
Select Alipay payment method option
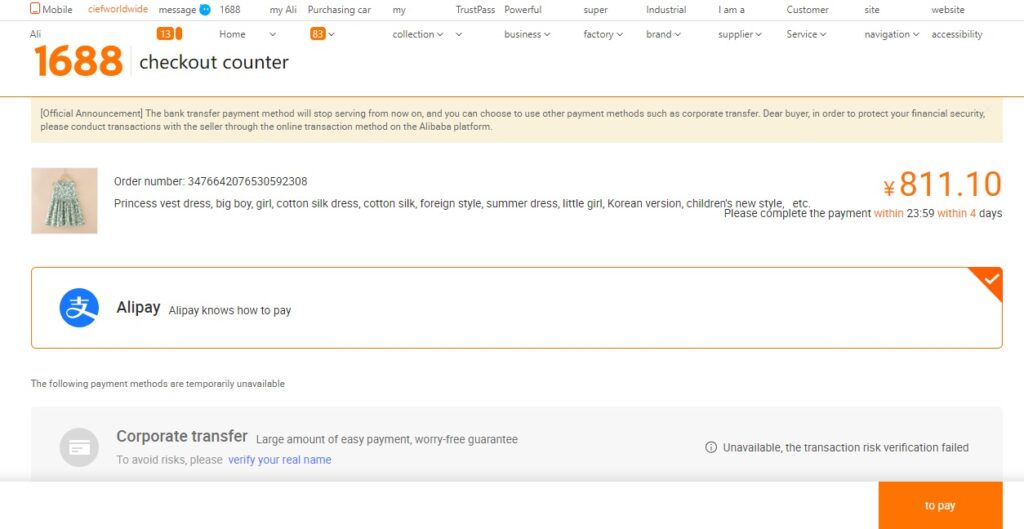pos(516,308)
